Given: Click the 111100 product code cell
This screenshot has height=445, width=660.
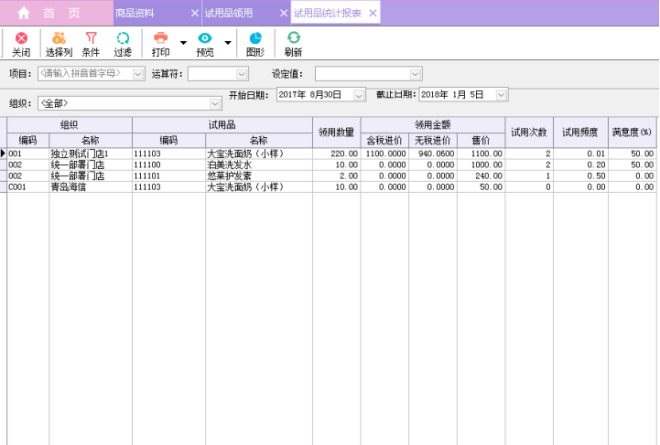Looking at the screenshot, I should pos(168,165).
